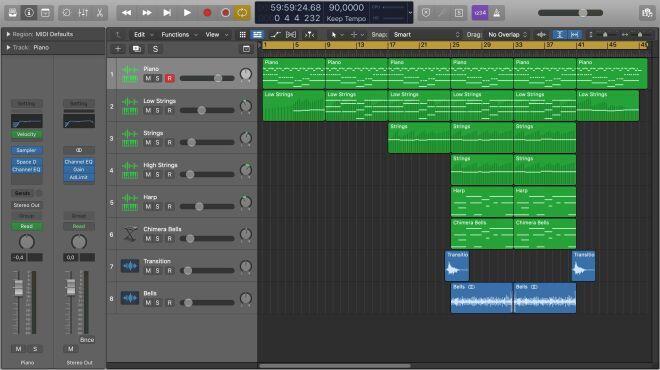Open the global tracks button
This screenshot has width=660, height=370.
[x=246, y=49]
